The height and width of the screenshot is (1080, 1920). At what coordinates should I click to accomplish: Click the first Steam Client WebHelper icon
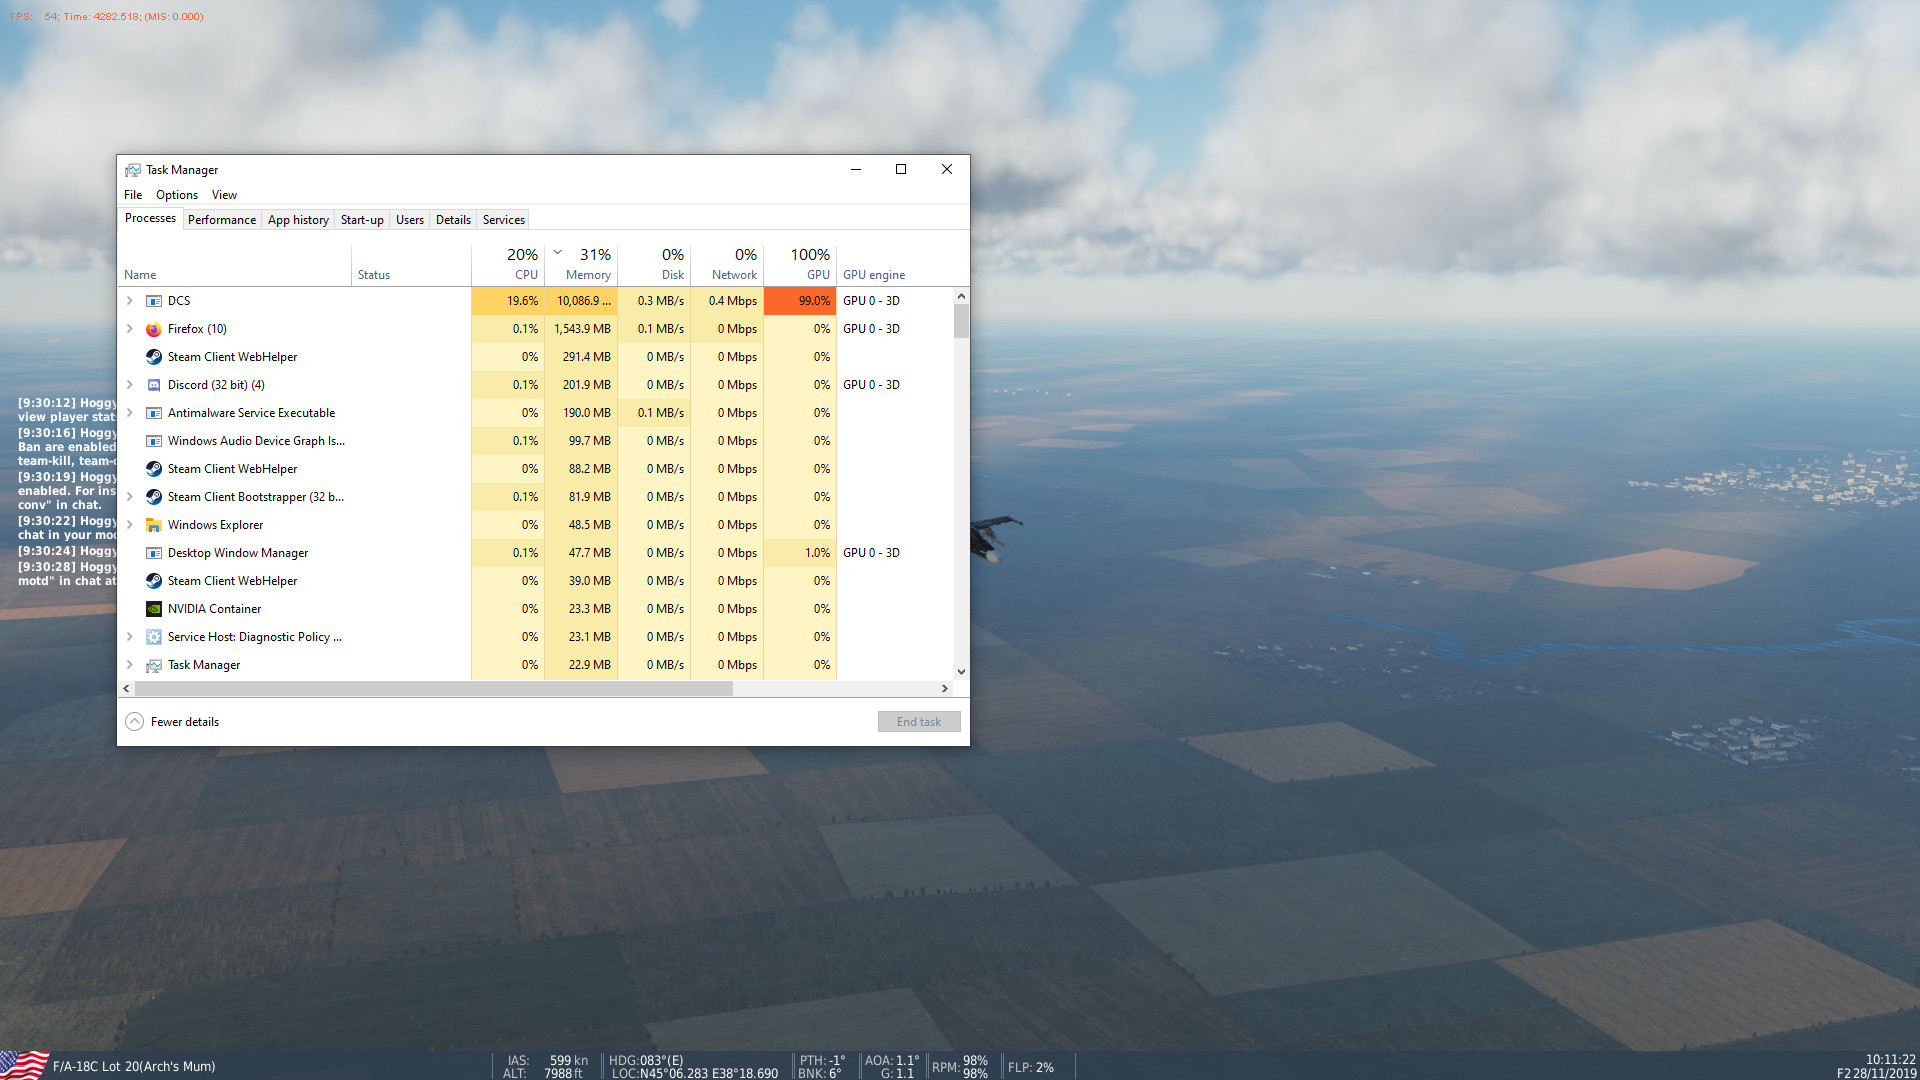[x=153, y=357]
